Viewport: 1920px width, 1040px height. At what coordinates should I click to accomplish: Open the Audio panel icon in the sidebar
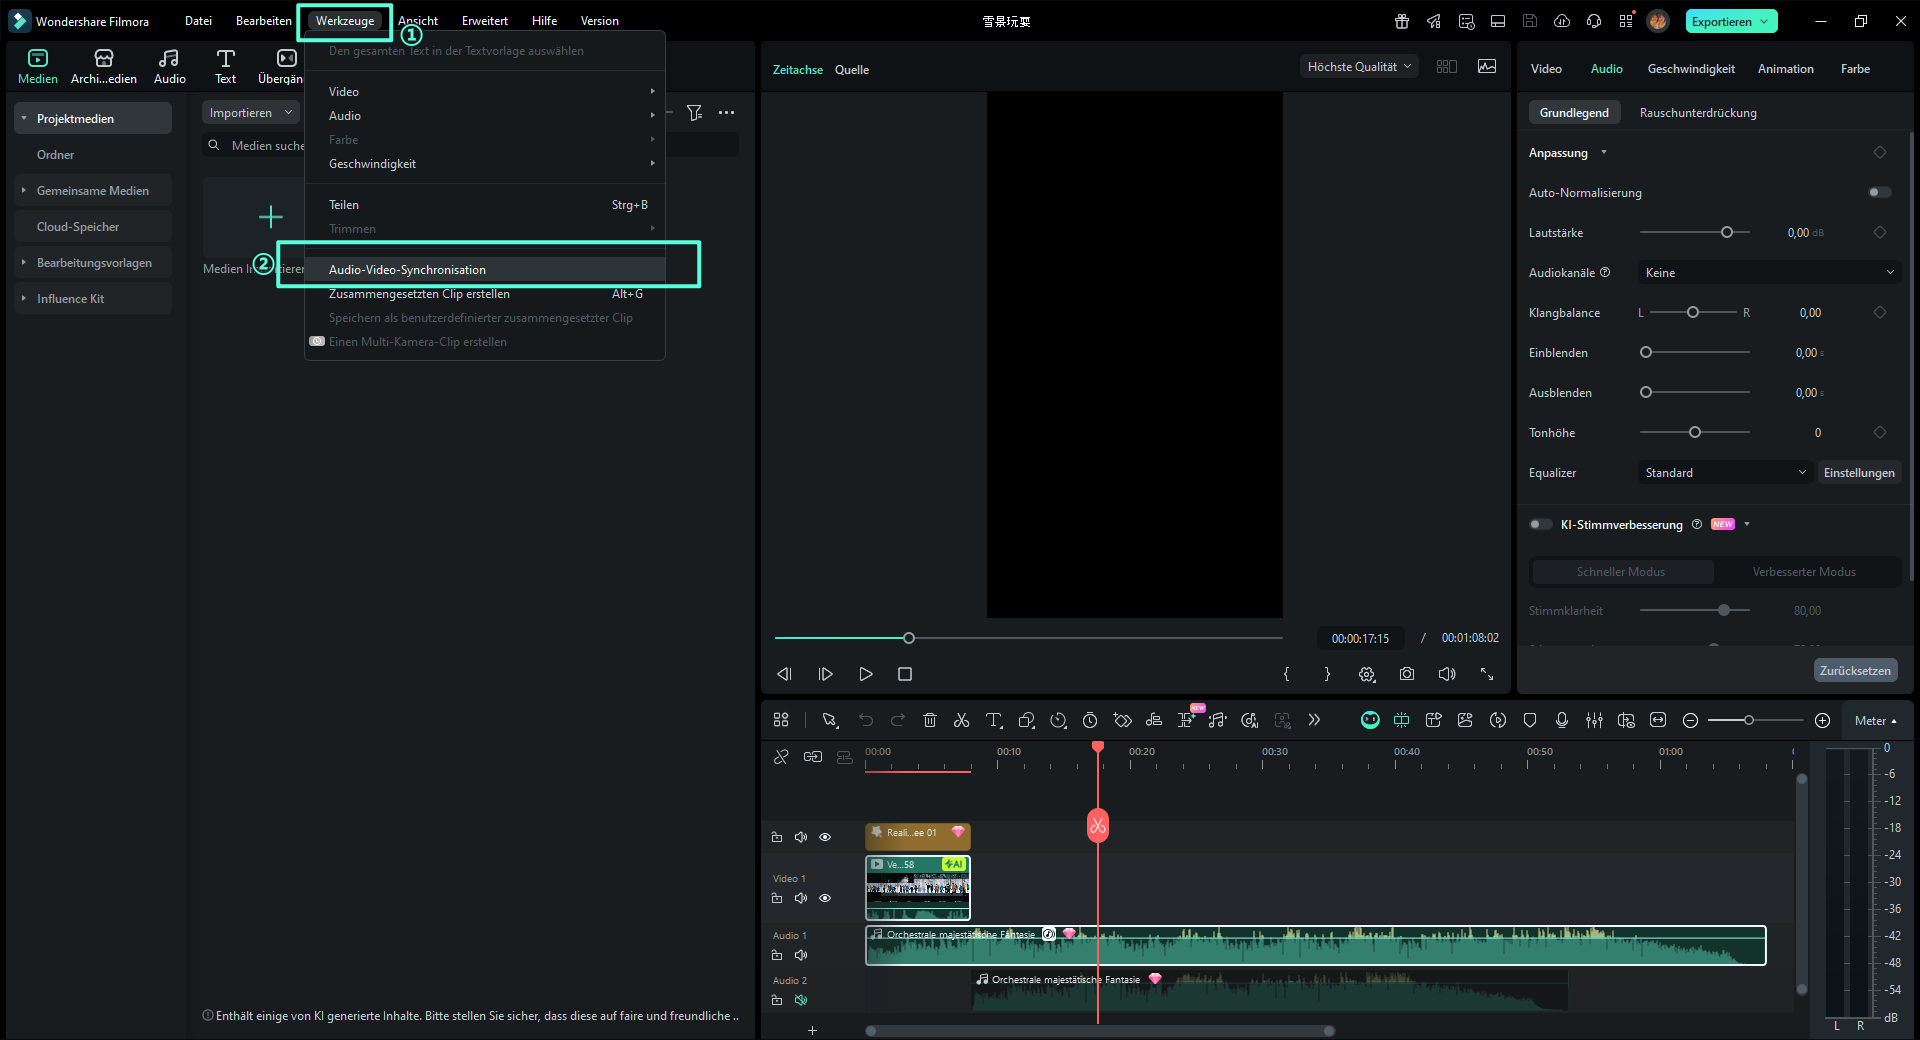tap(168, 65)
